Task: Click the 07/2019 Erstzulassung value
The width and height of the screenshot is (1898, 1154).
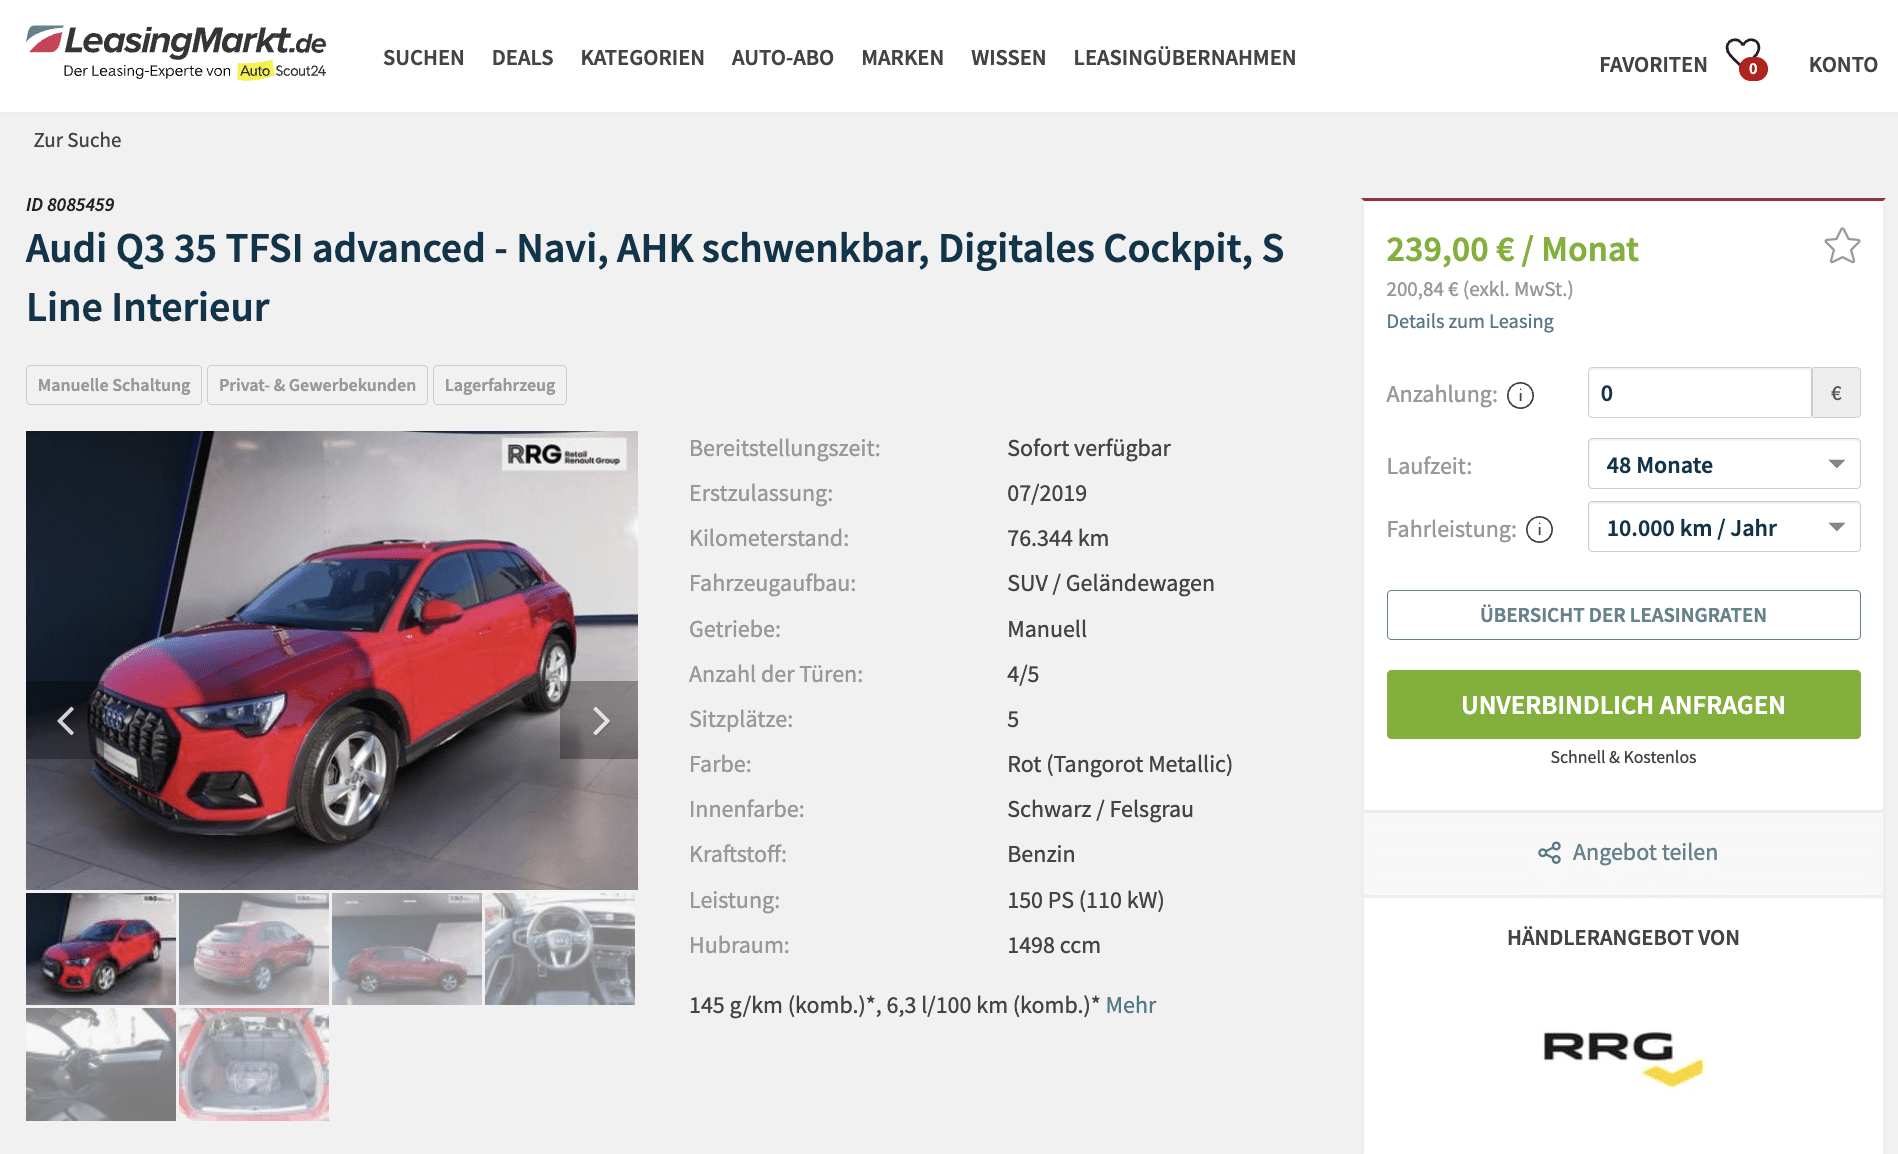Action: 1046,493
